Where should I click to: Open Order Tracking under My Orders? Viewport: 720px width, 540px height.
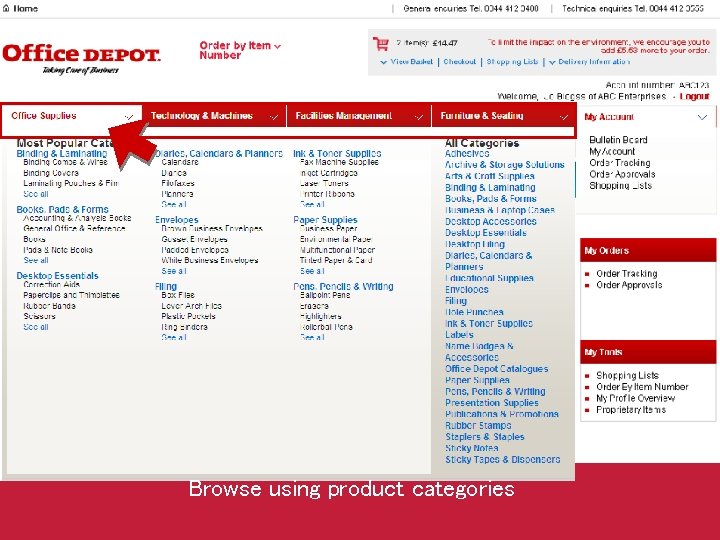point(627,274)
